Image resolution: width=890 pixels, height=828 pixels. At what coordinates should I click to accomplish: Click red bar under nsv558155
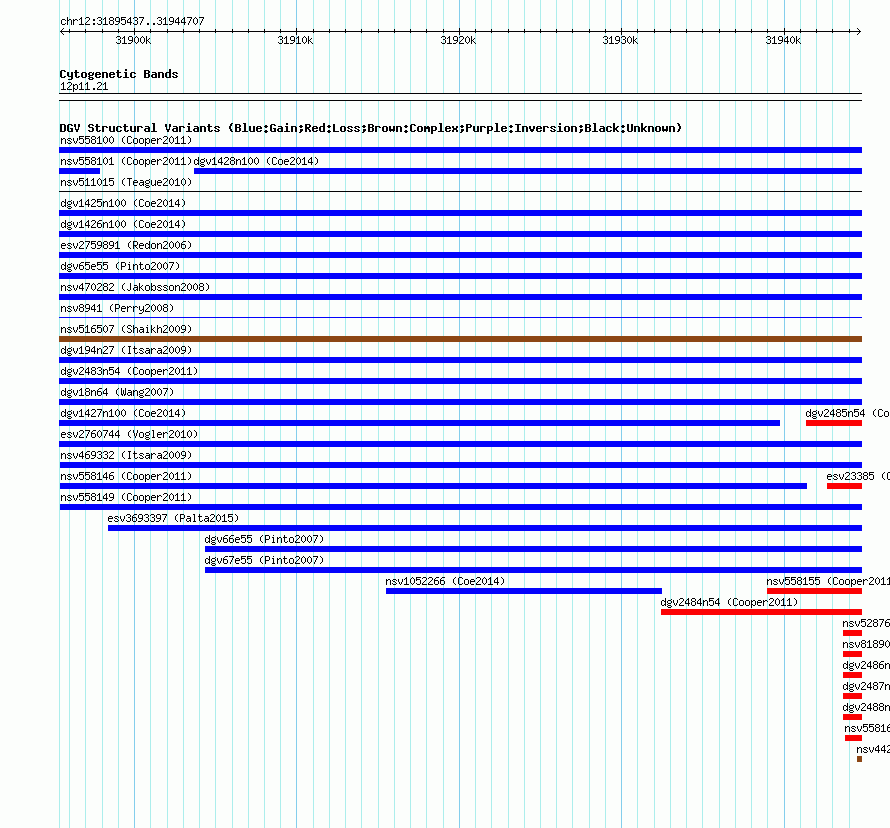(x=815, y=591)
